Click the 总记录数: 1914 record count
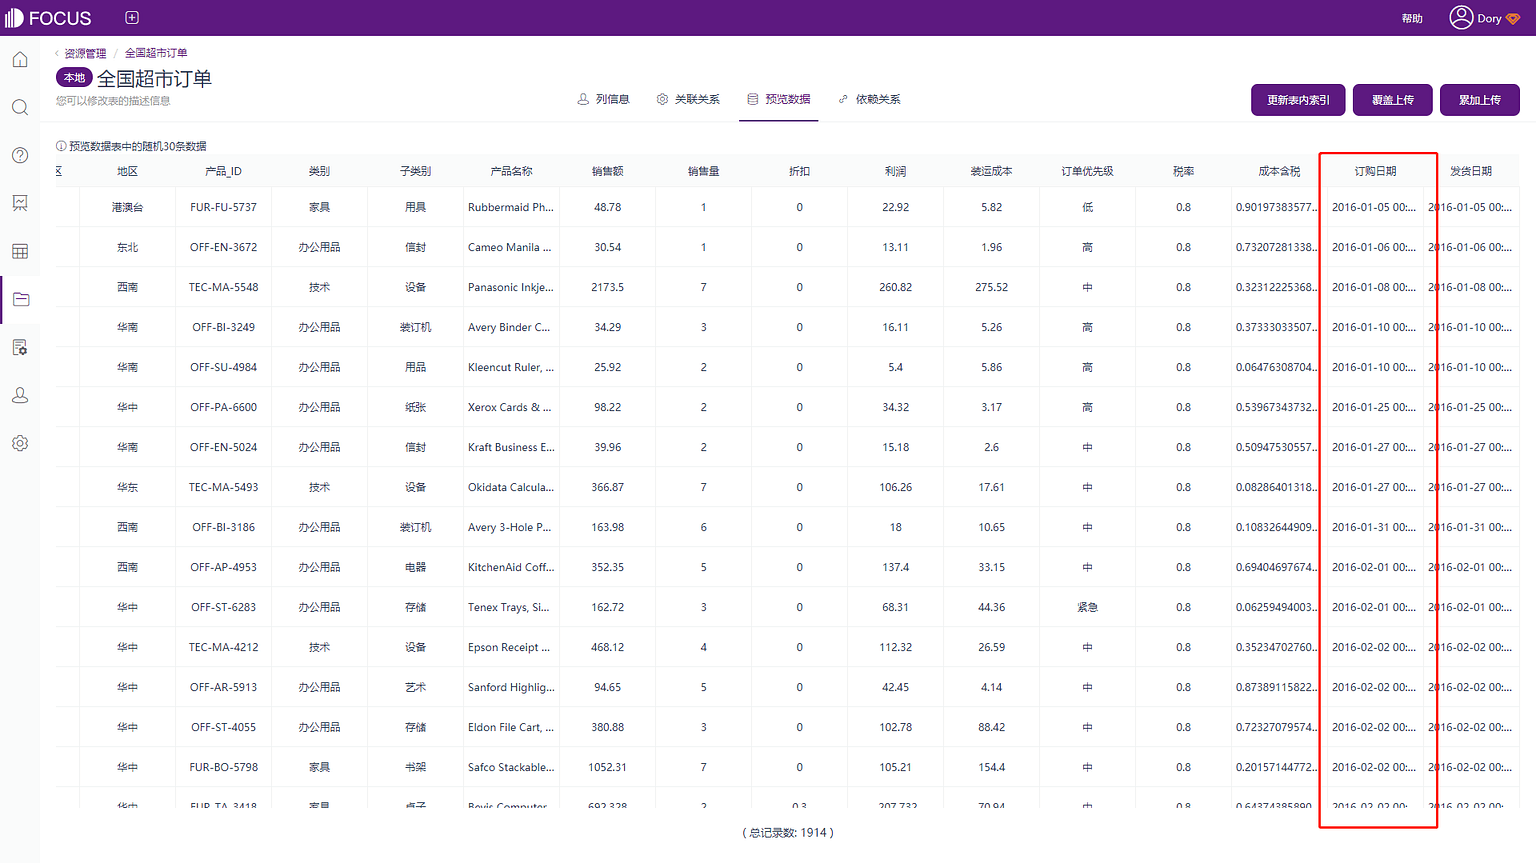The width and height of the screenshot is (1536, 863). coord(788,832)
